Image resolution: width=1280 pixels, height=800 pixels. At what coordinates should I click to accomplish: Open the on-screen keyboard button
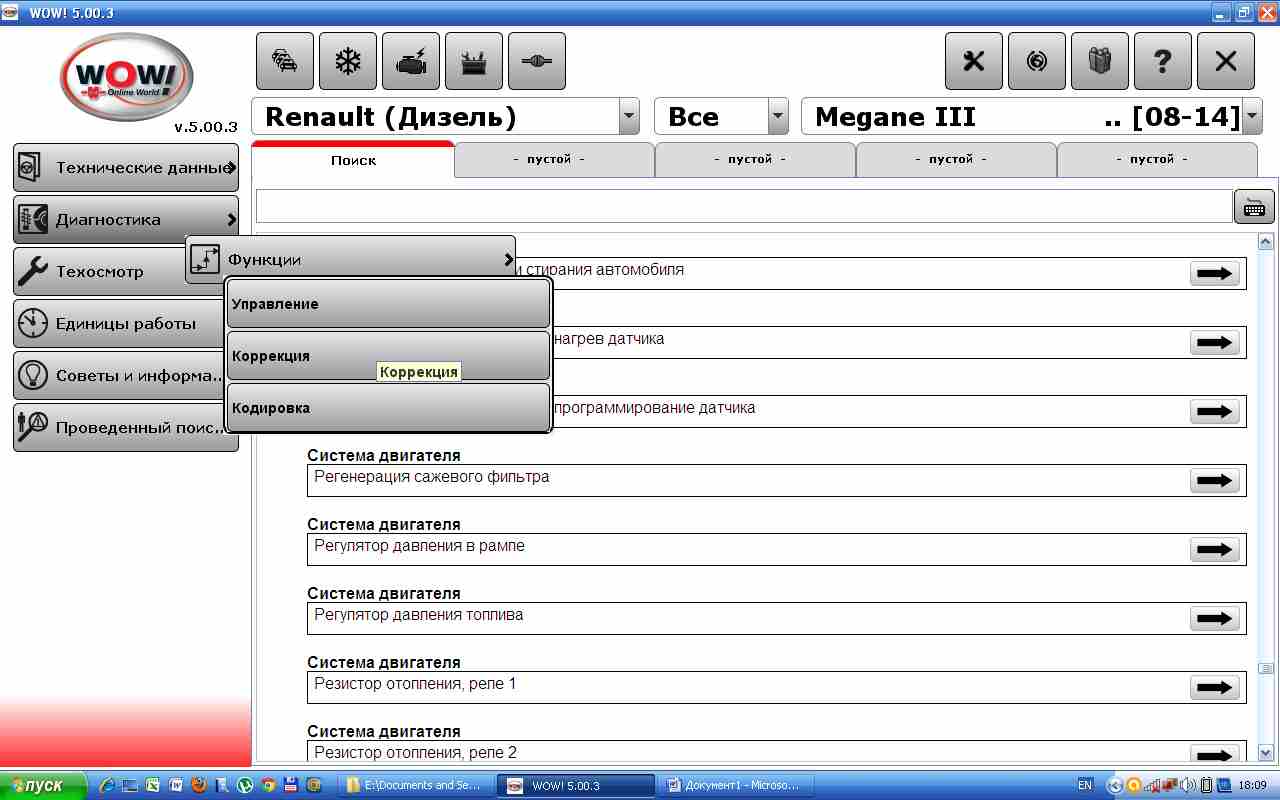click(1254, 206)
